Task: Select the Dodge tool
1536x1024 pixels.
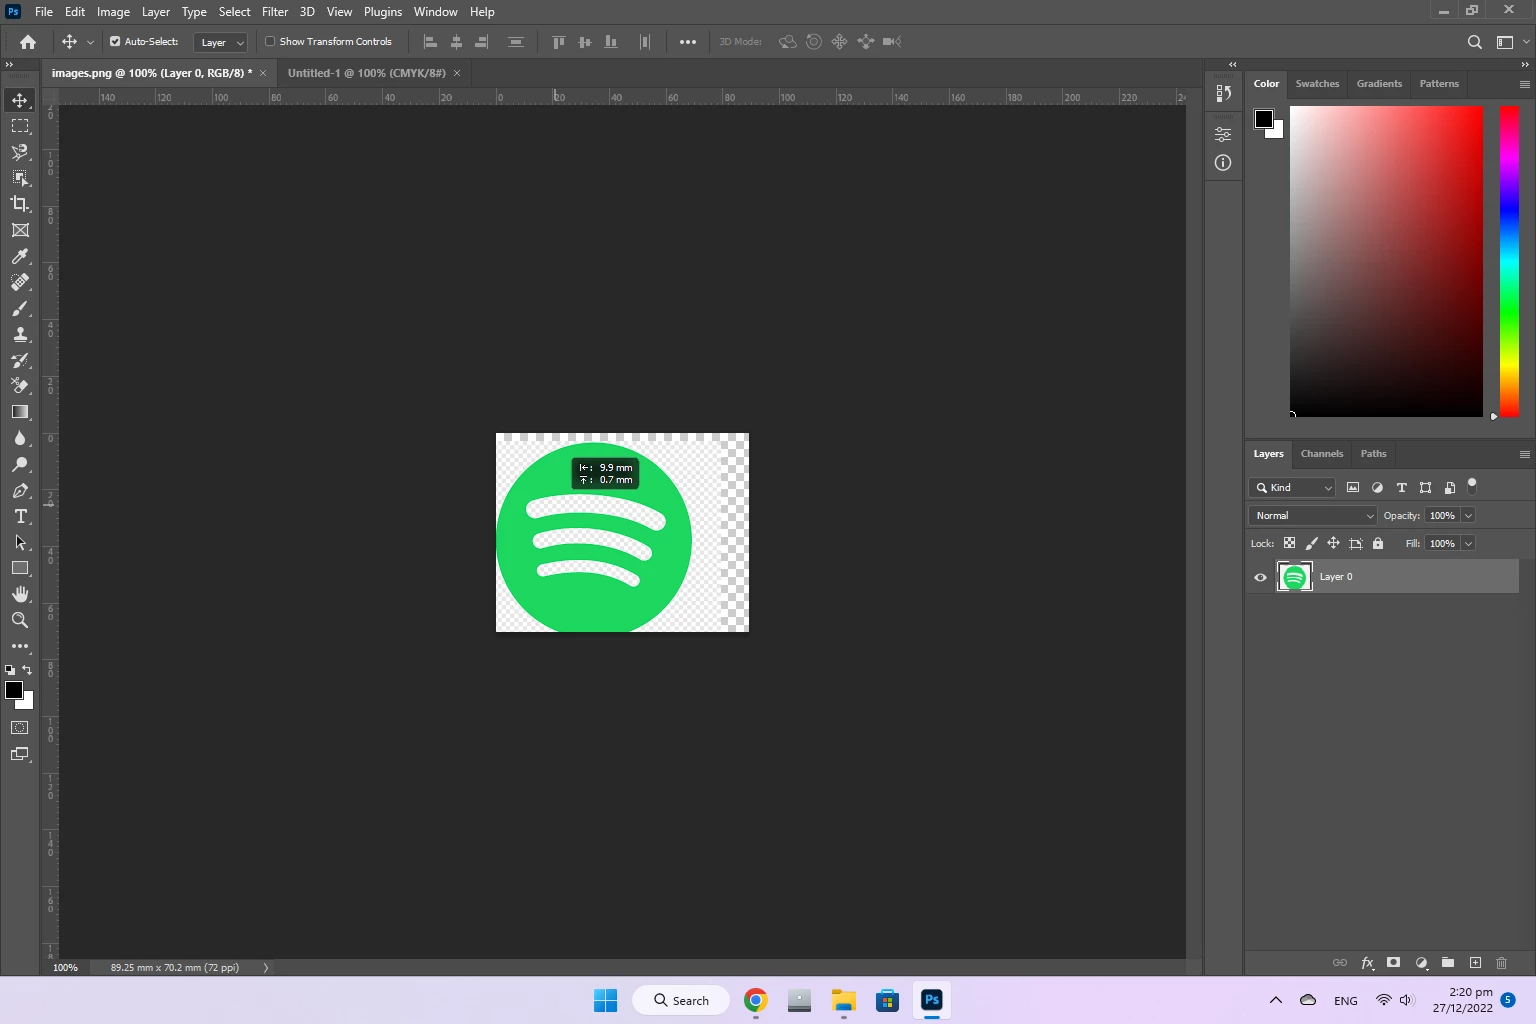Action: 20,464
